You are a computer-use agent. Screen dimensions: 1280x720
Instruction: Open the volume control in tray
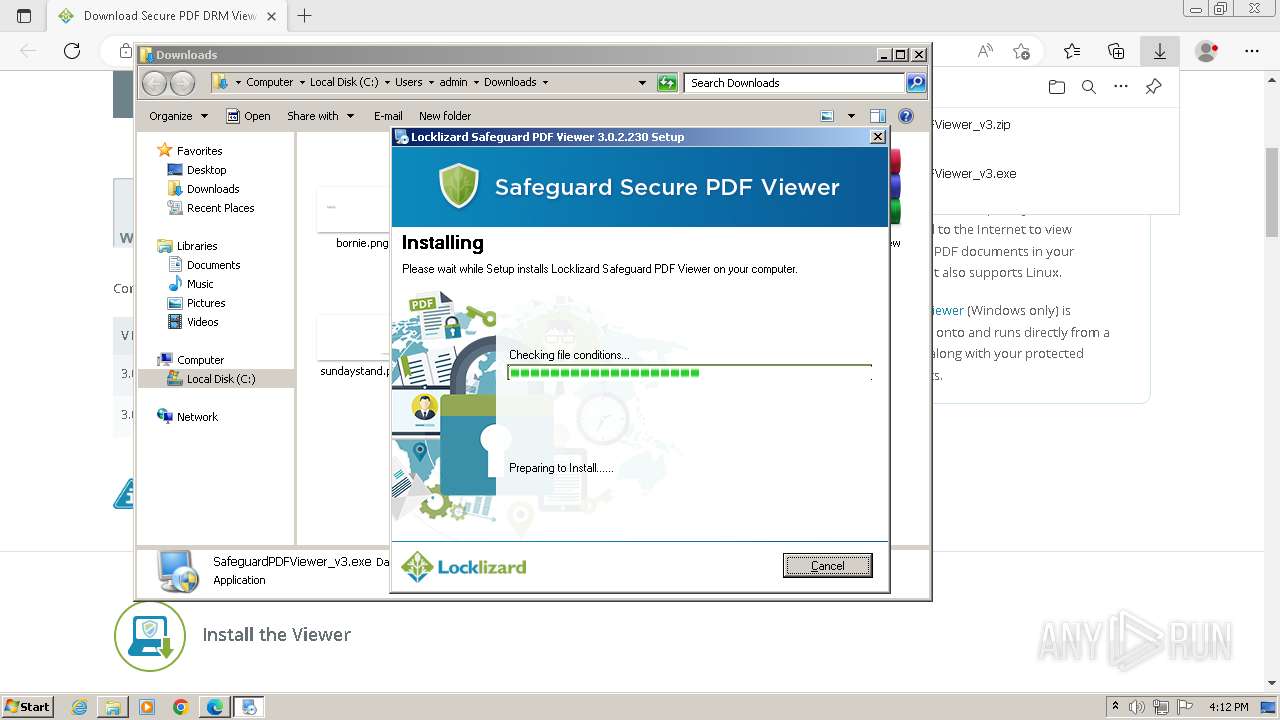click(x=1136, y=707)
